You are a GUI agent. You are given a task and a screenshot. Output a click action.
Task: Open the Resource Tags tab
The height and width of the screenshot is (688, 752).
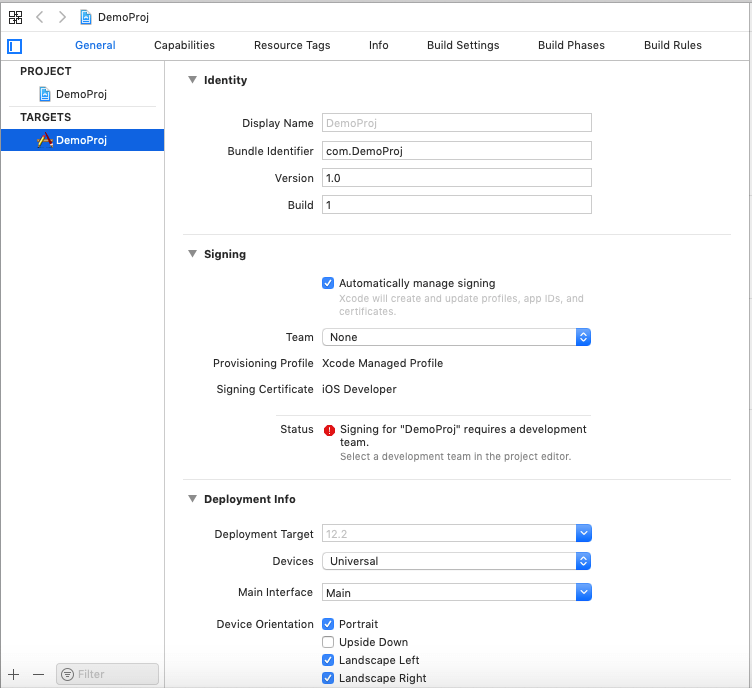click(x=292, y=45)
